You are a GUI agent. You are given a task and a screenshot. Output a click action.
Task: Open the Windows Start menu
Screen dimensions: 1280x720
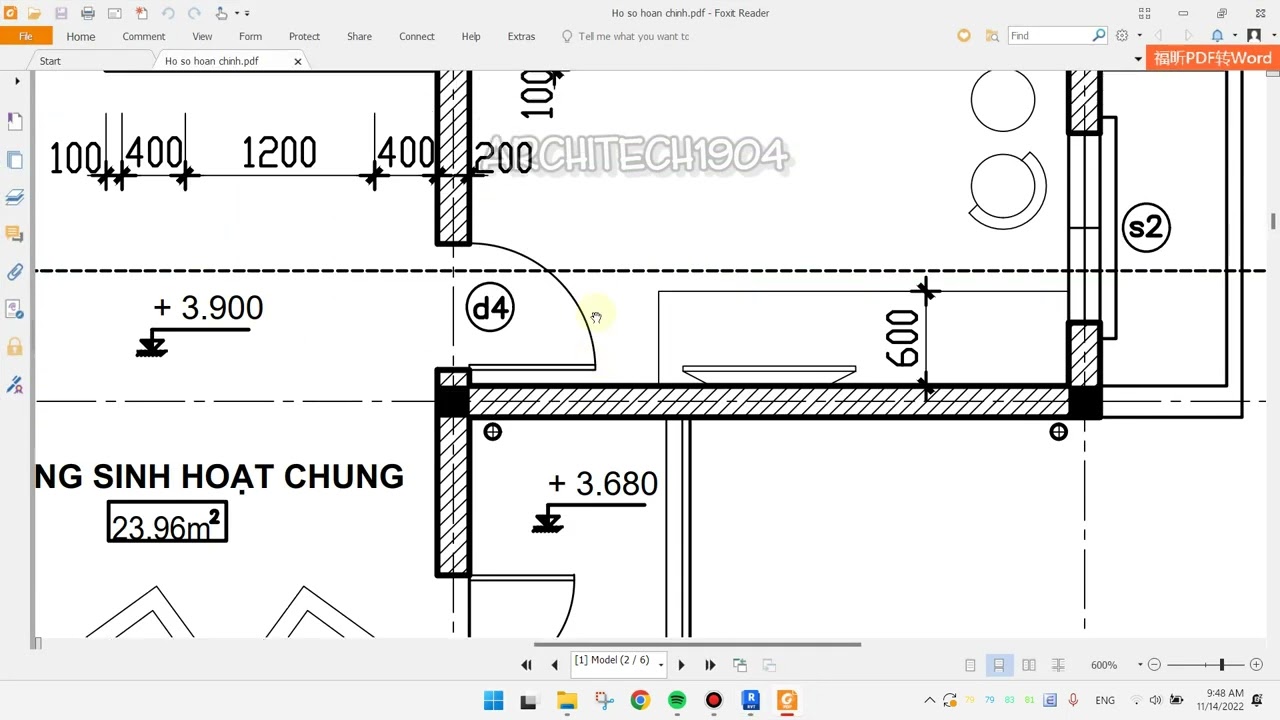click(x=494, y=701)
